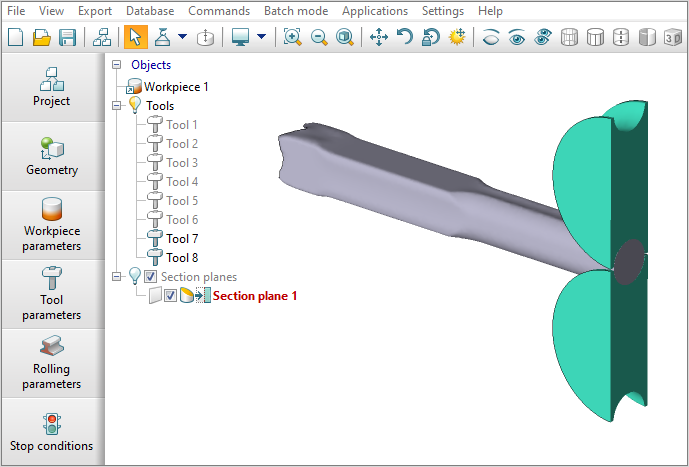Uncheck the Section planes group checkbox
Screen dimensions: 689x467
[x=150, y=277]
